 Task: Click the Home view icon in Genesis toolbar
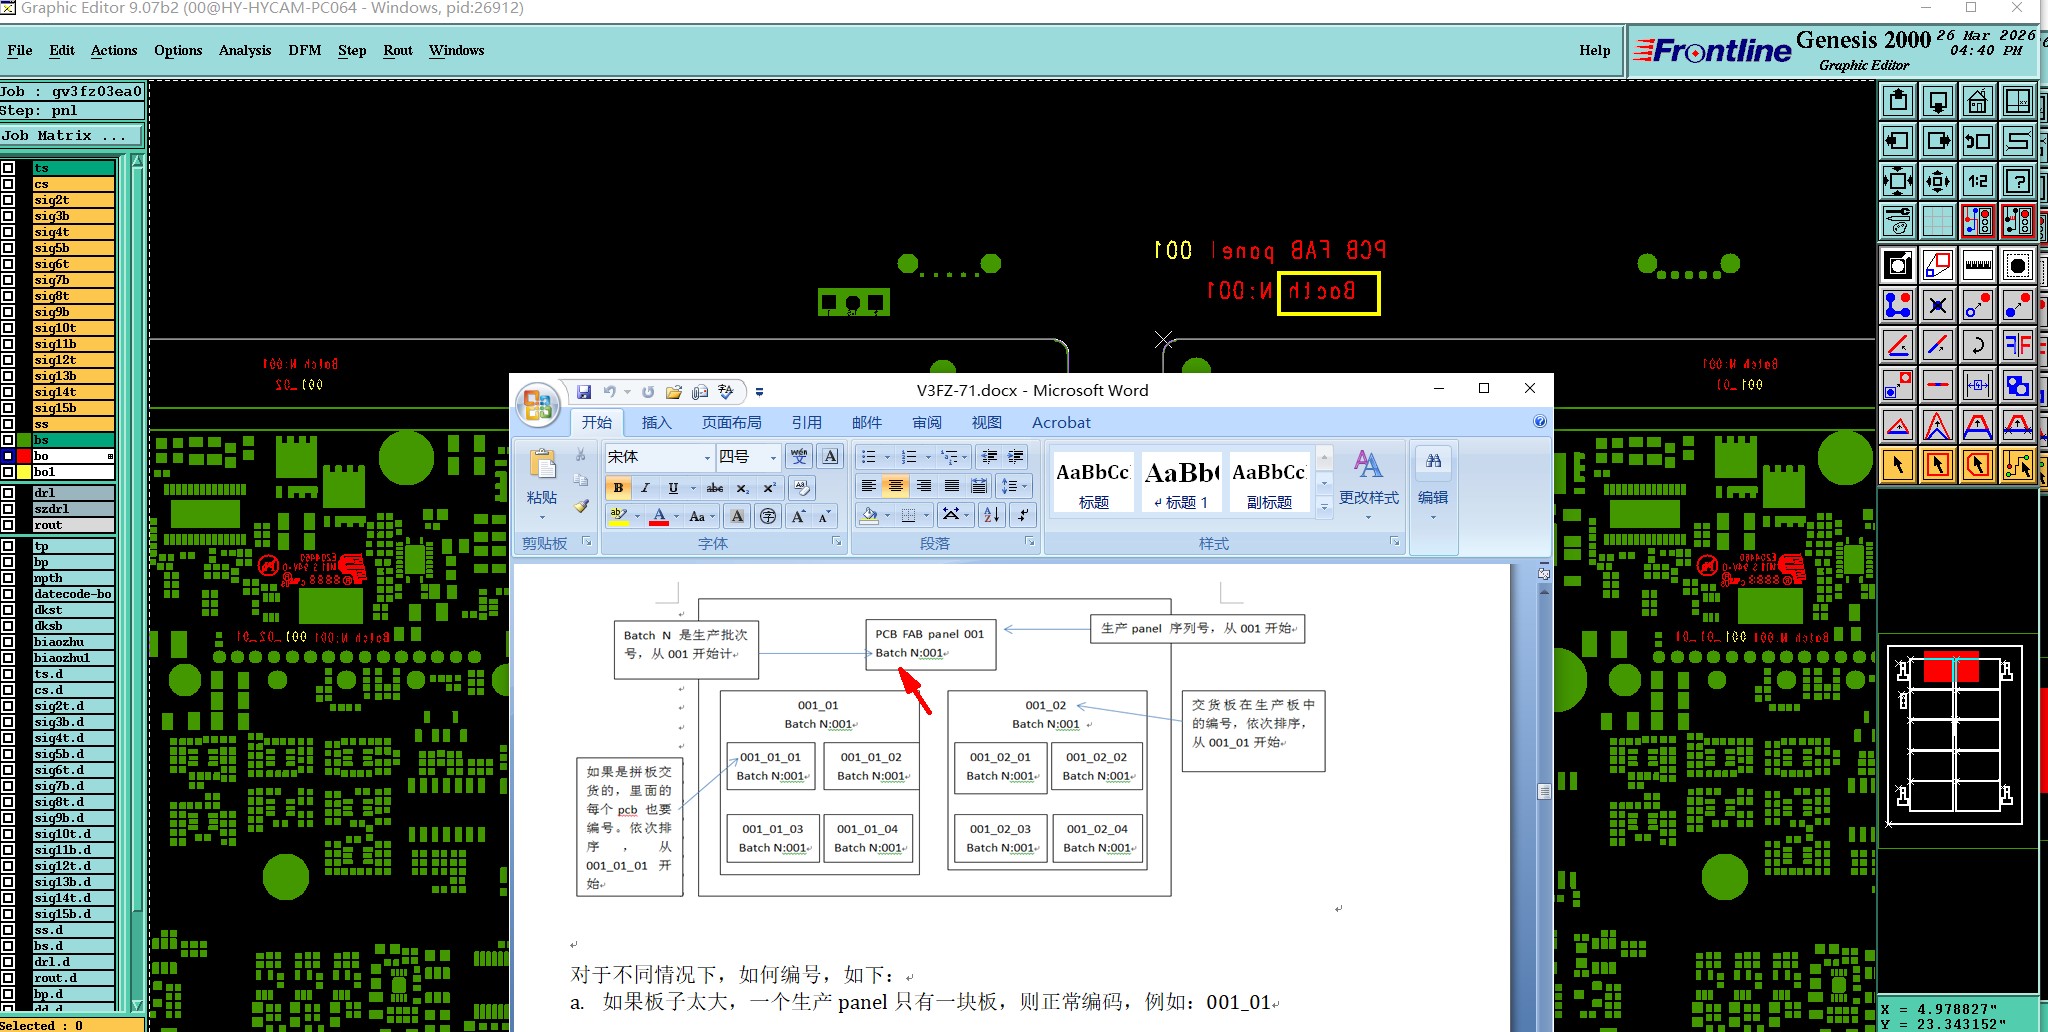(1978, 101)
